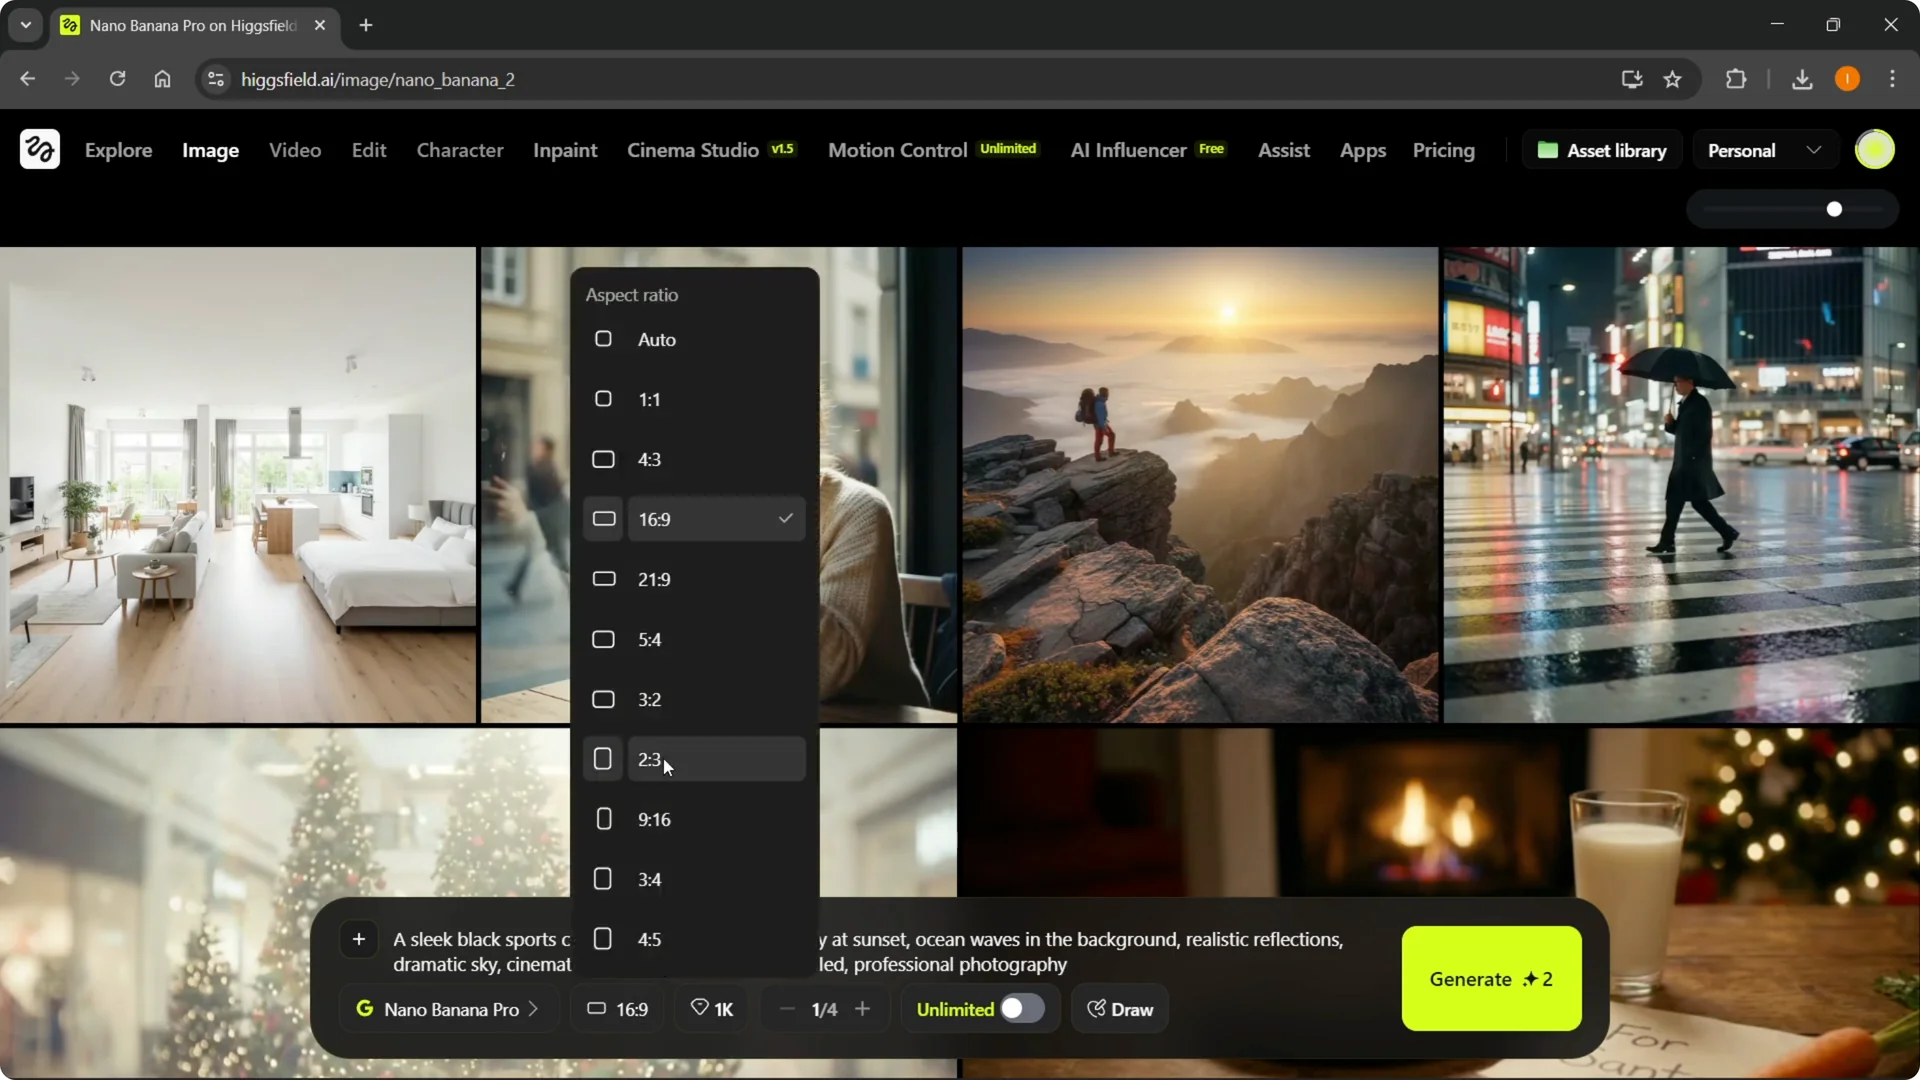Open the 16:9 aspect ratio chip

coord(616,1009)
